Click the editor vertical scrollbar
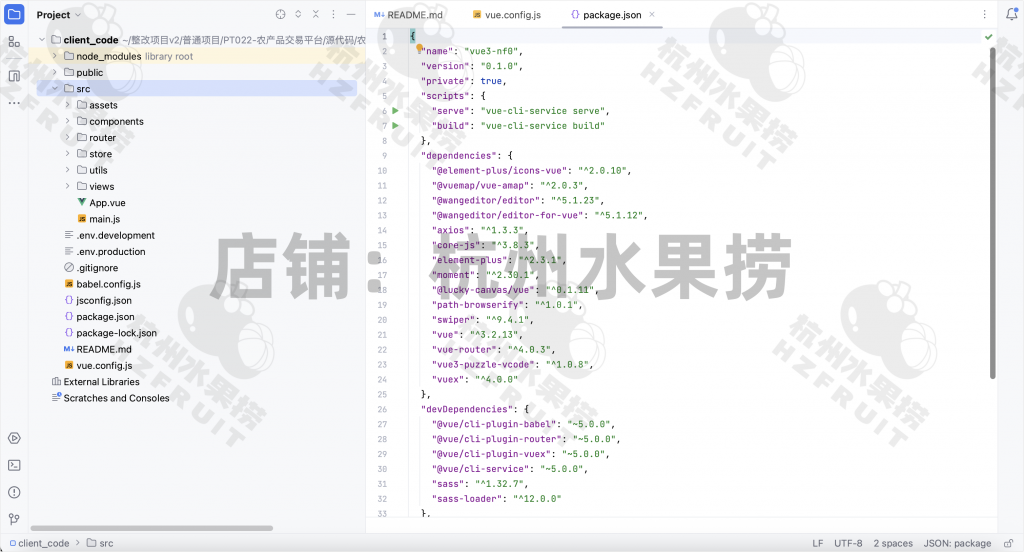 (992, 212)
